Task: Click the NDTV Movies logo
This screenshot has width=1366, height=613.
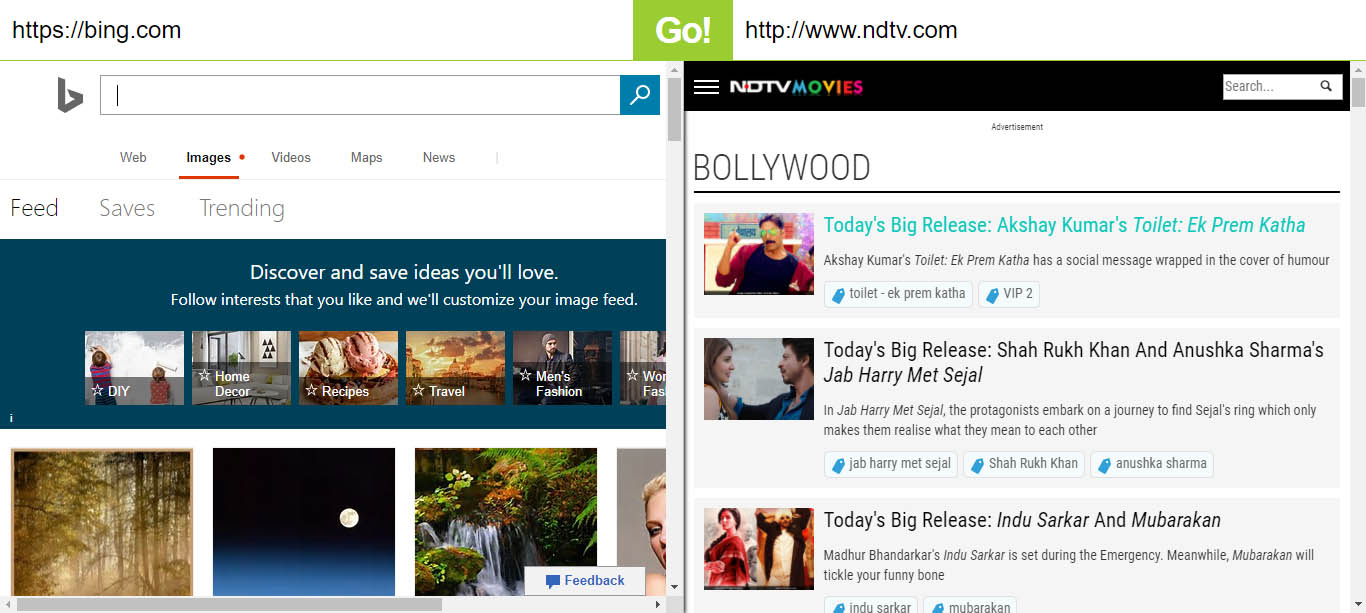Action: (795, 87)
